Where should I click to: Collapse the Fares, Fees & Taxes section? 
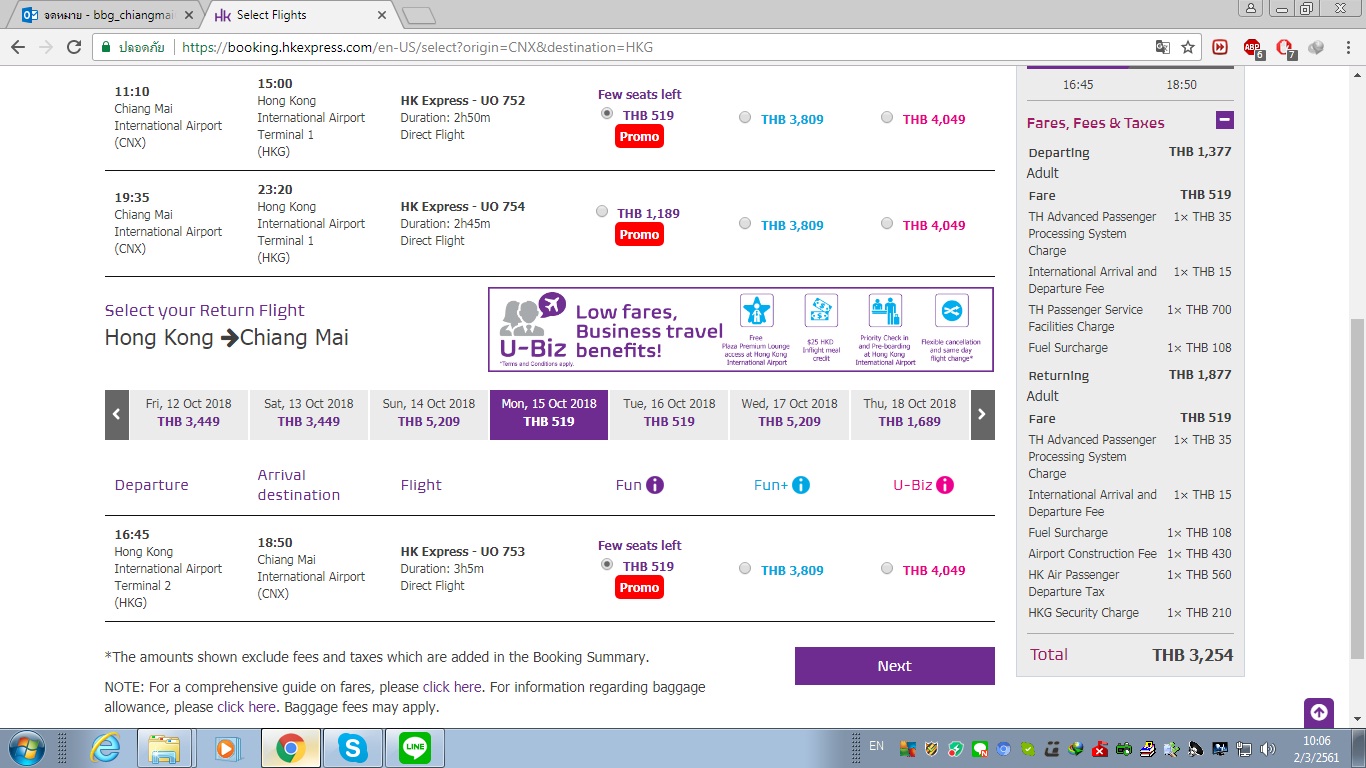1225,121
